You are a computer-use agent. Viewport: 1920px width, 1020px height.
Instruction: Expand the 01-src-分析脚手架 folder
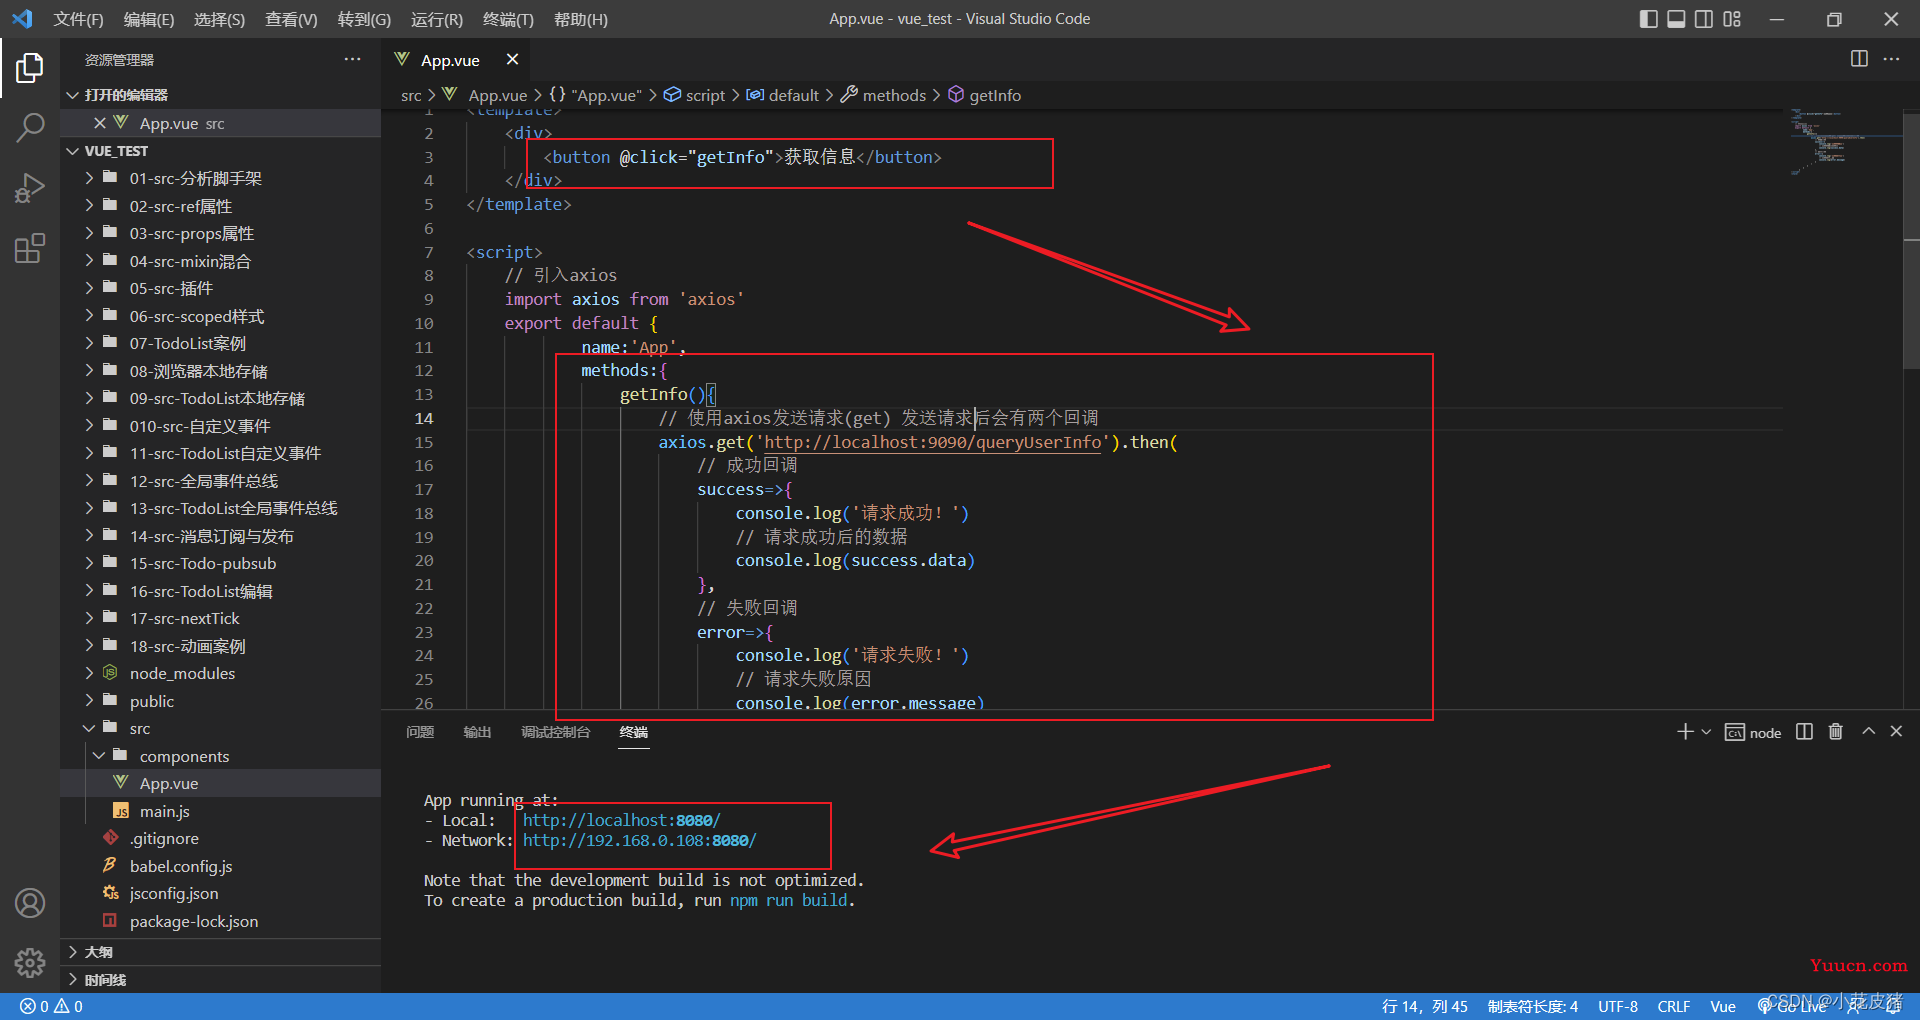(220, 178)
